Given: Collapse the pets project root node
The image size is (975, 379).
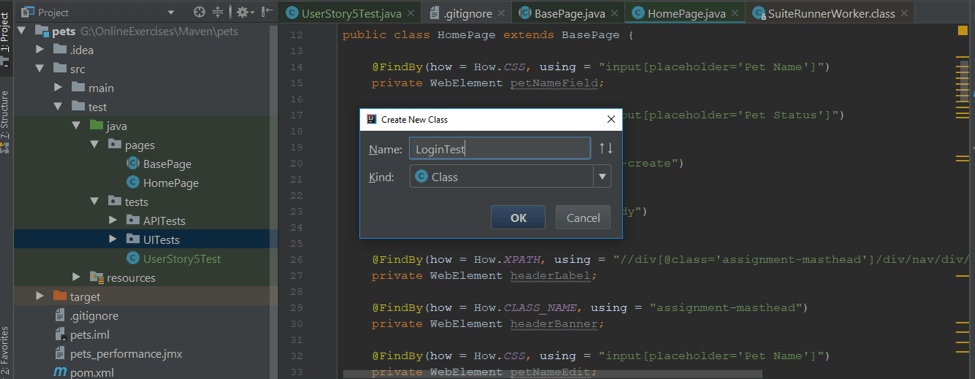Looking at the screenshot, I should [x=22, y=30].
